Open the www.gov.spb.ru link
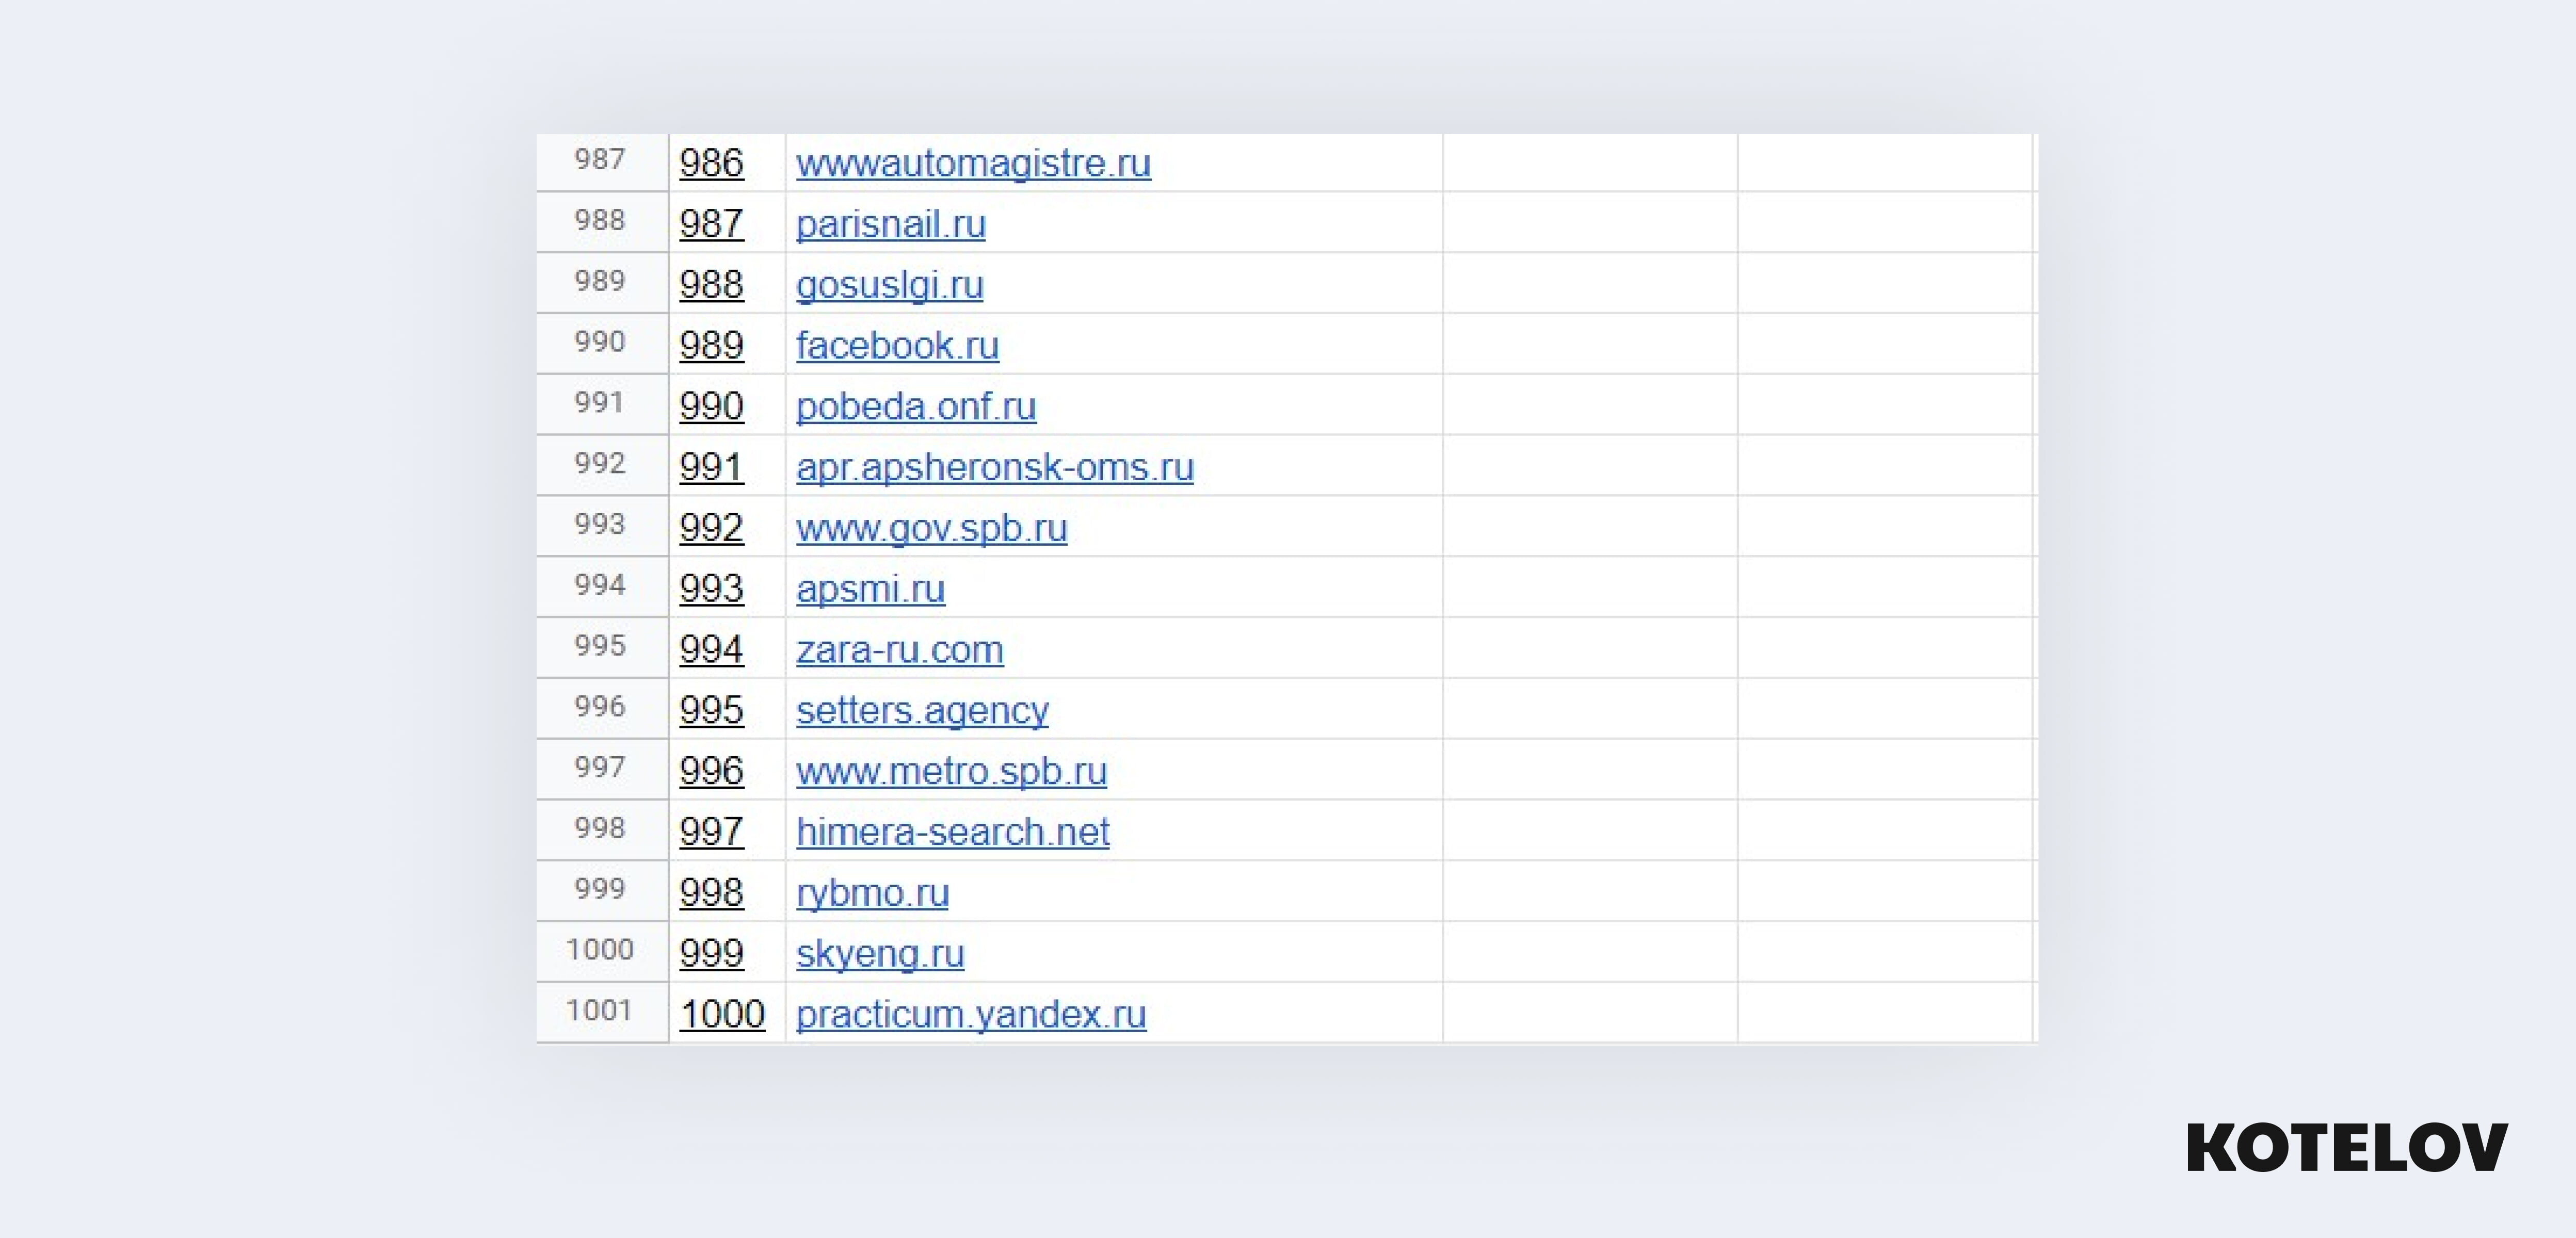The image size is (2576, 1238). coord(931,528)
